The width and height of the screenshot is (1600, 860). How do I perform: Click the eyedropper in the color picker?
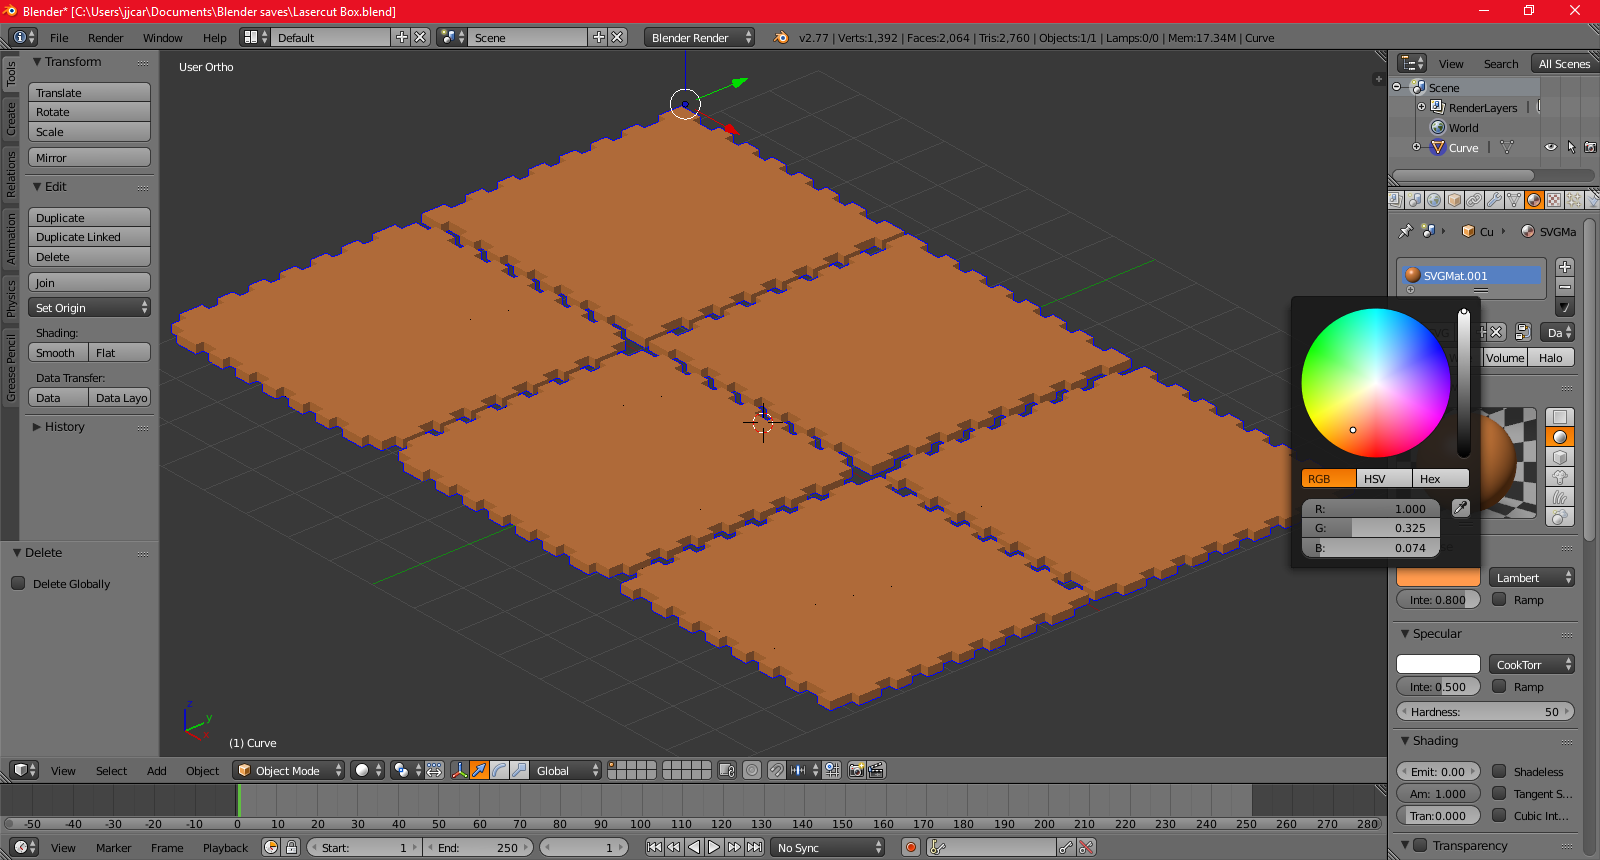(x=1460, y=508)
